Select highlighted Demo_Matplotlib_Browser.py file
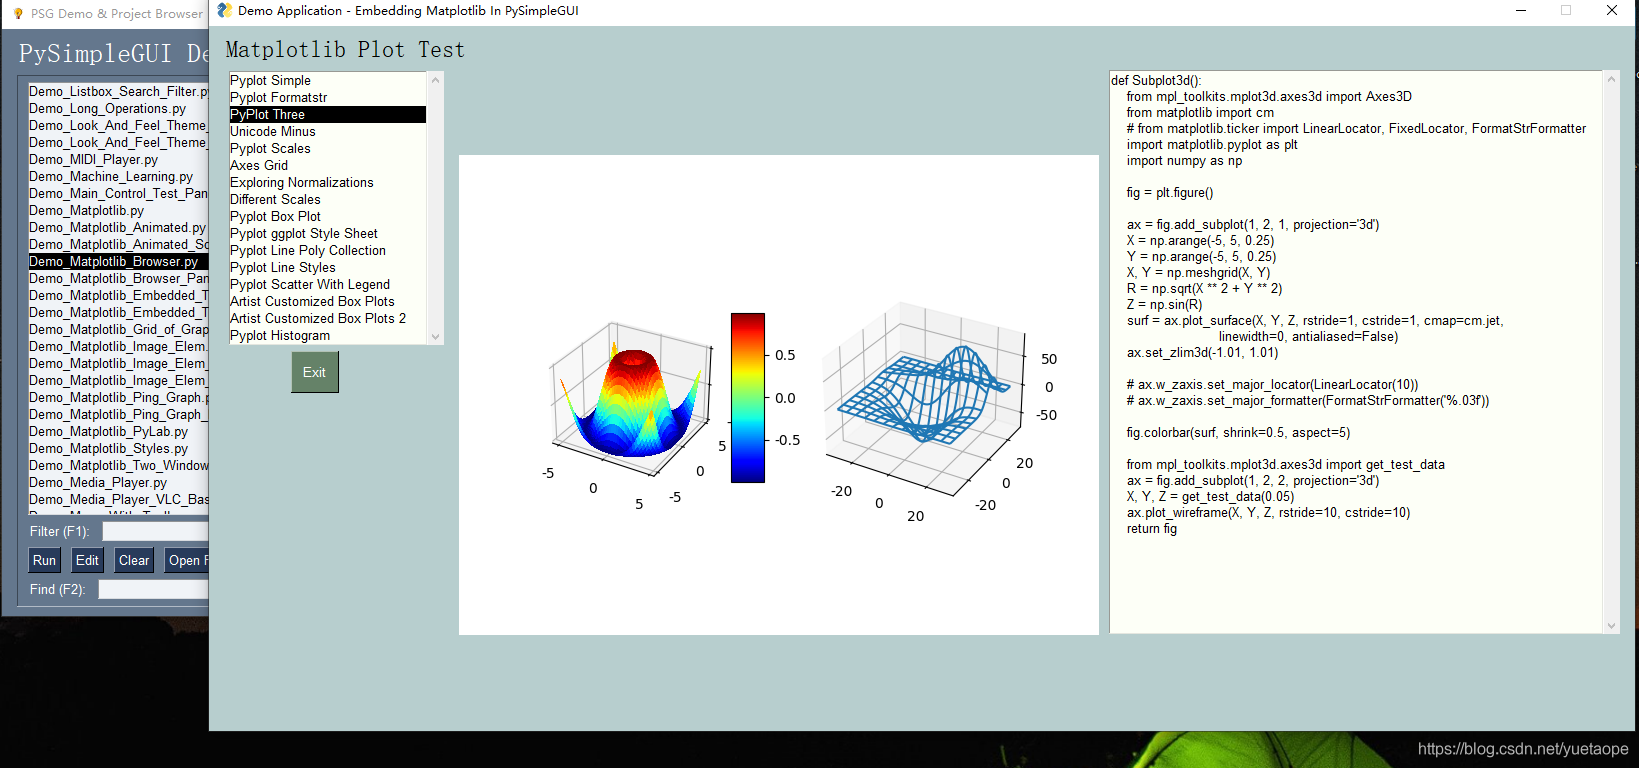 tap(119, 261)
